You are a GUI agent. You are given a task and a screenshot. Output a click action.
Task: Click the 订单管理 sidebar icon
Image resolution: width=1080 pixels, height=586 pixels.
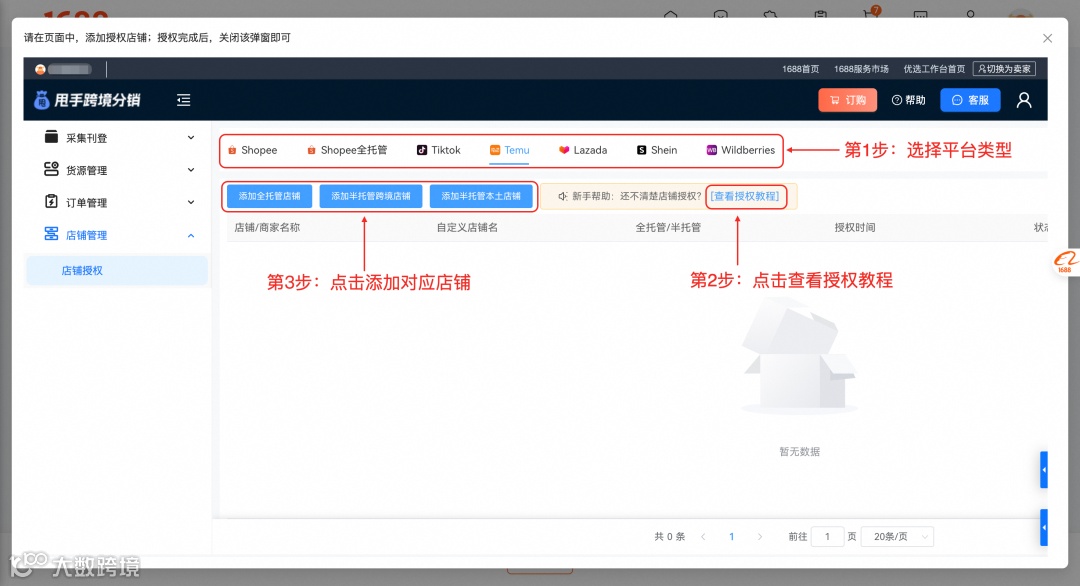pos(51,202)
